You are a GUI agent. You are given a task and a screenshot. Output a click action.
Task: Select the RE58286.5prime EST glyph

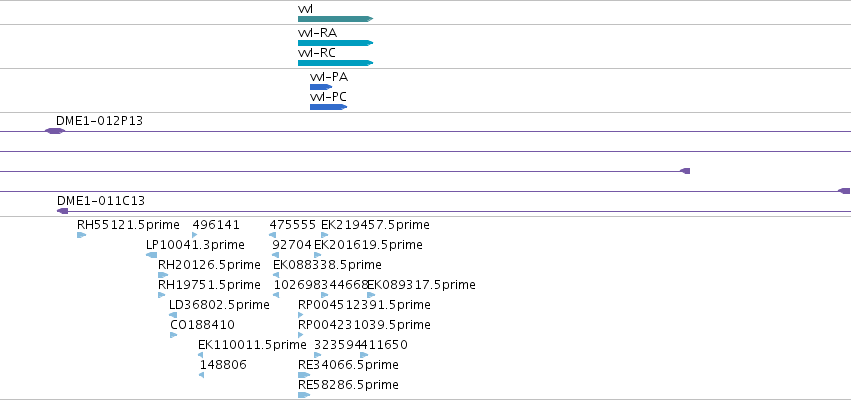pos(304,395)
